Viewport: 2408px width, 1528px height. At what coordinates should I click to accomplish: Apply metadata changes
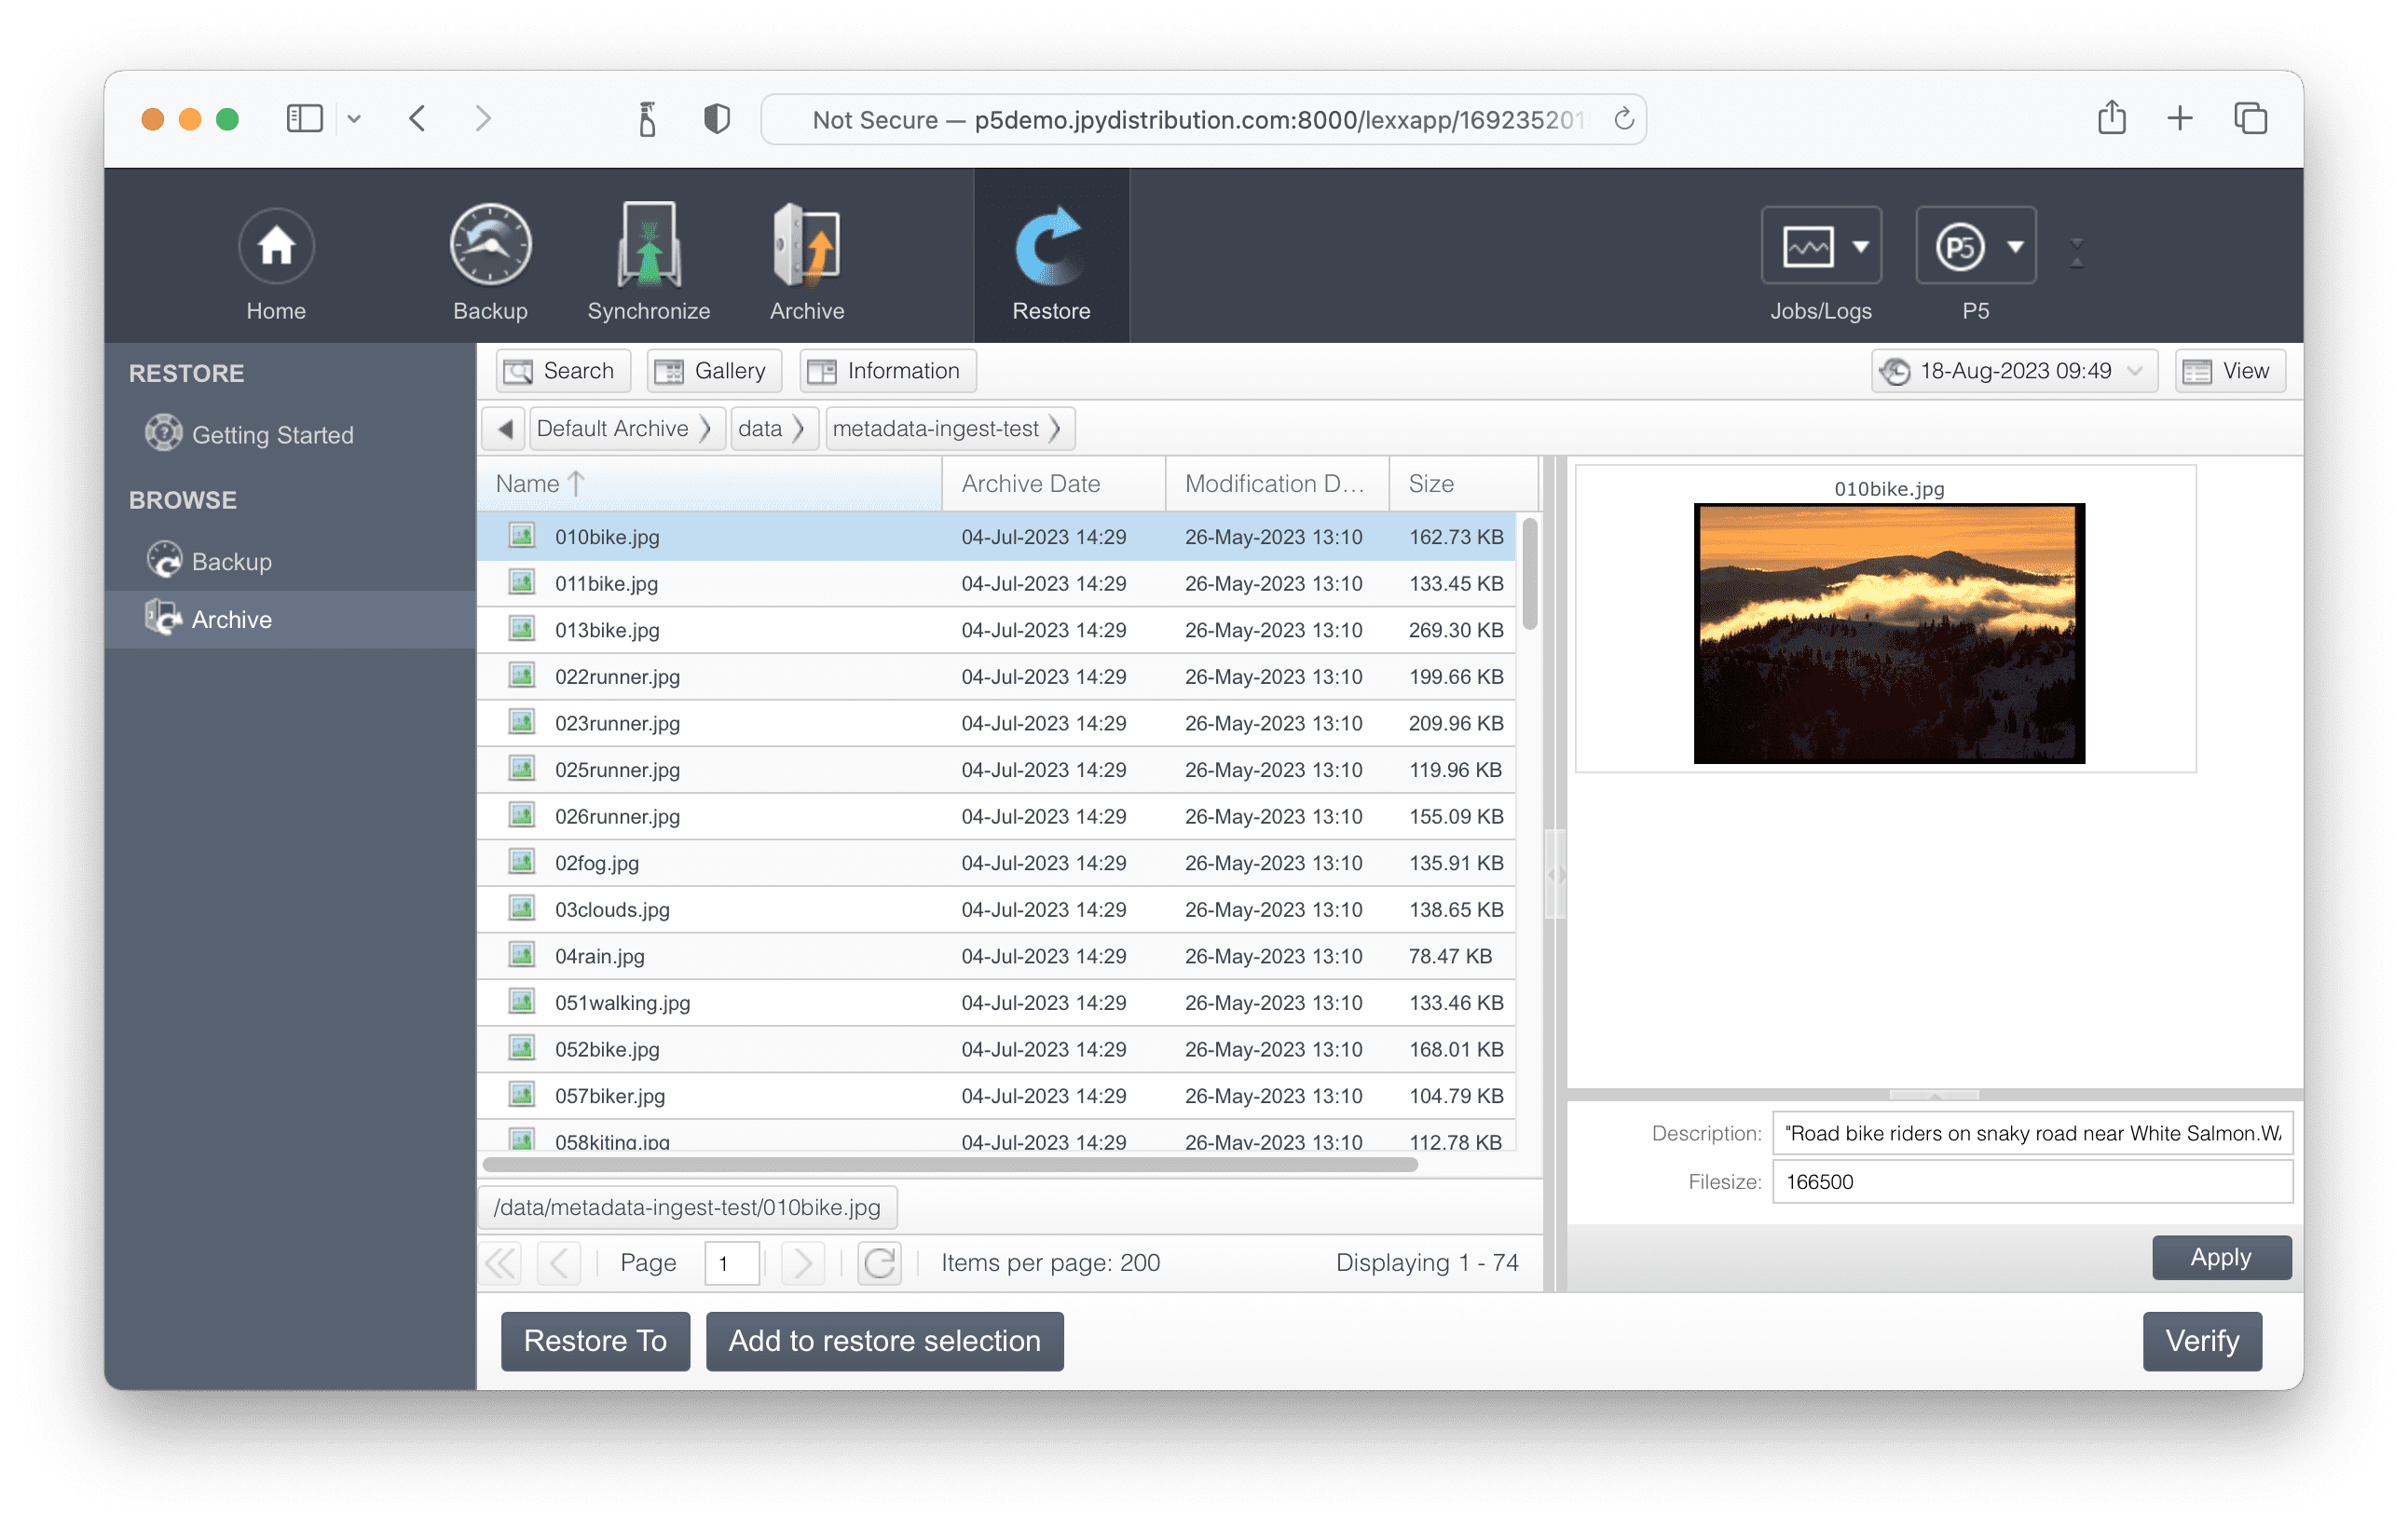tap(2220, 1257)
